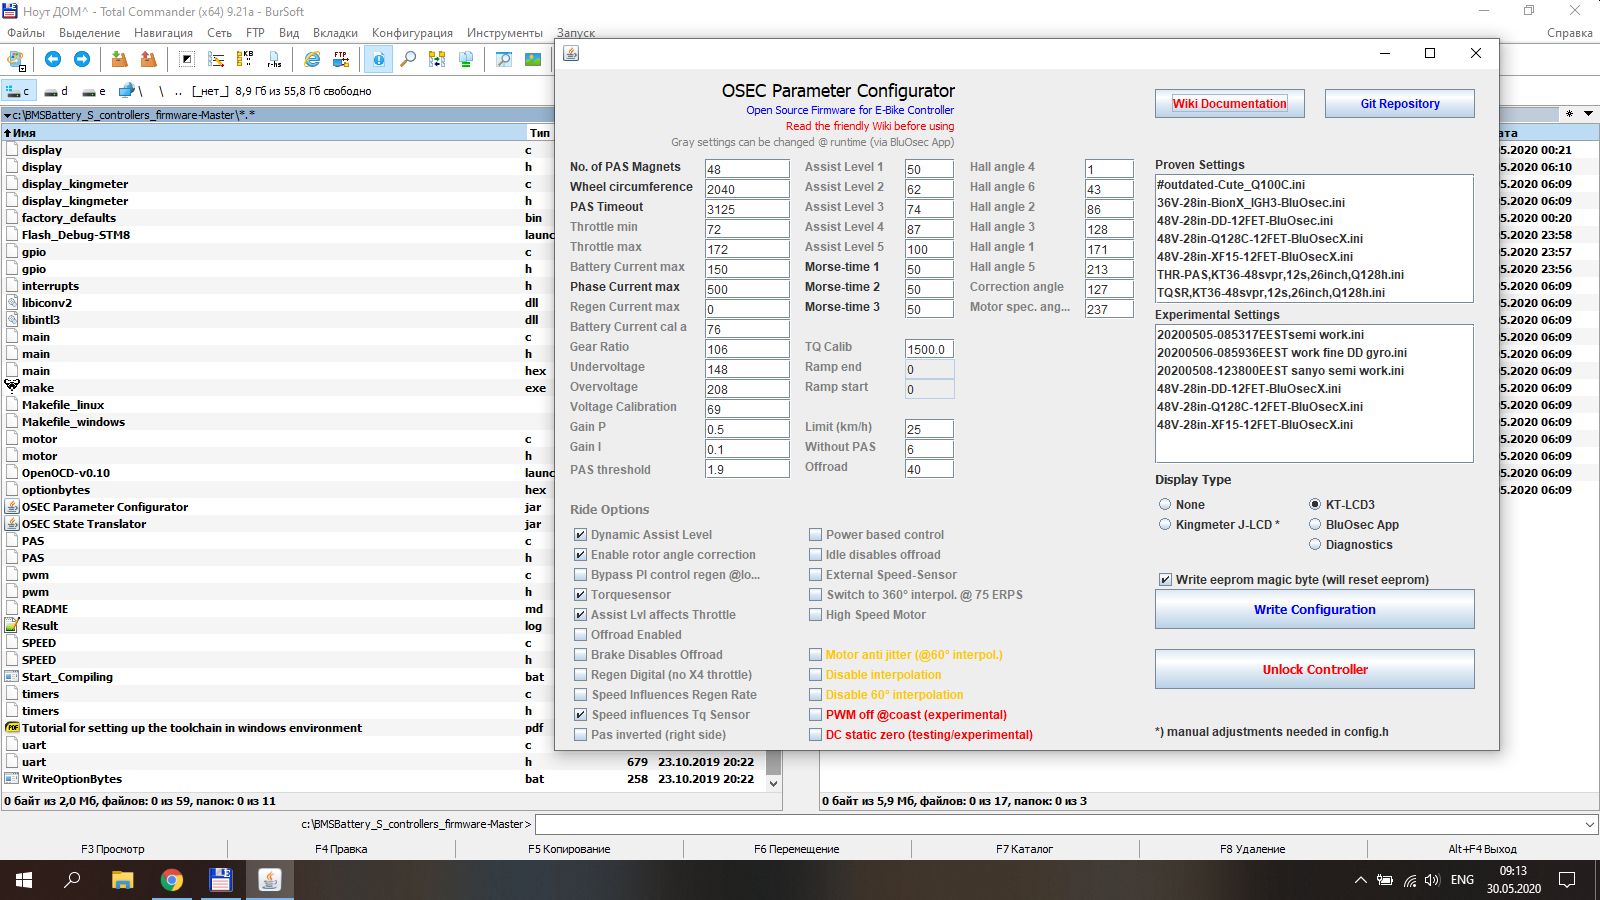The width and height of the screenshot is (1600, 900).
Task: Open the file search magnifier icon
Action: 408,60
